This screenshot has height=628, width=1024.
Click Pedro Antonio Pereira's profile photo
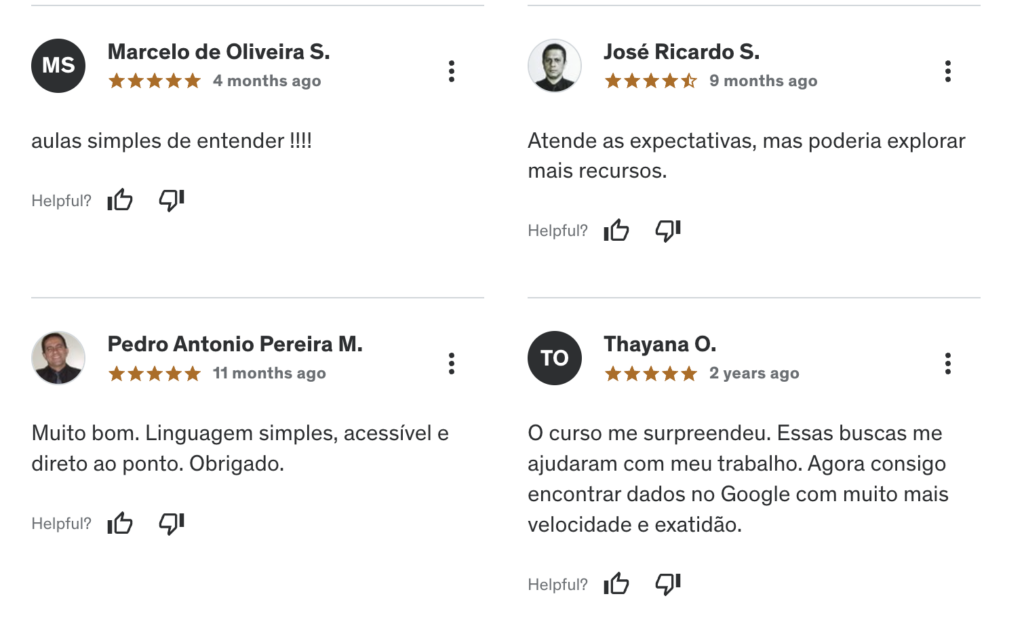(58, 358)
